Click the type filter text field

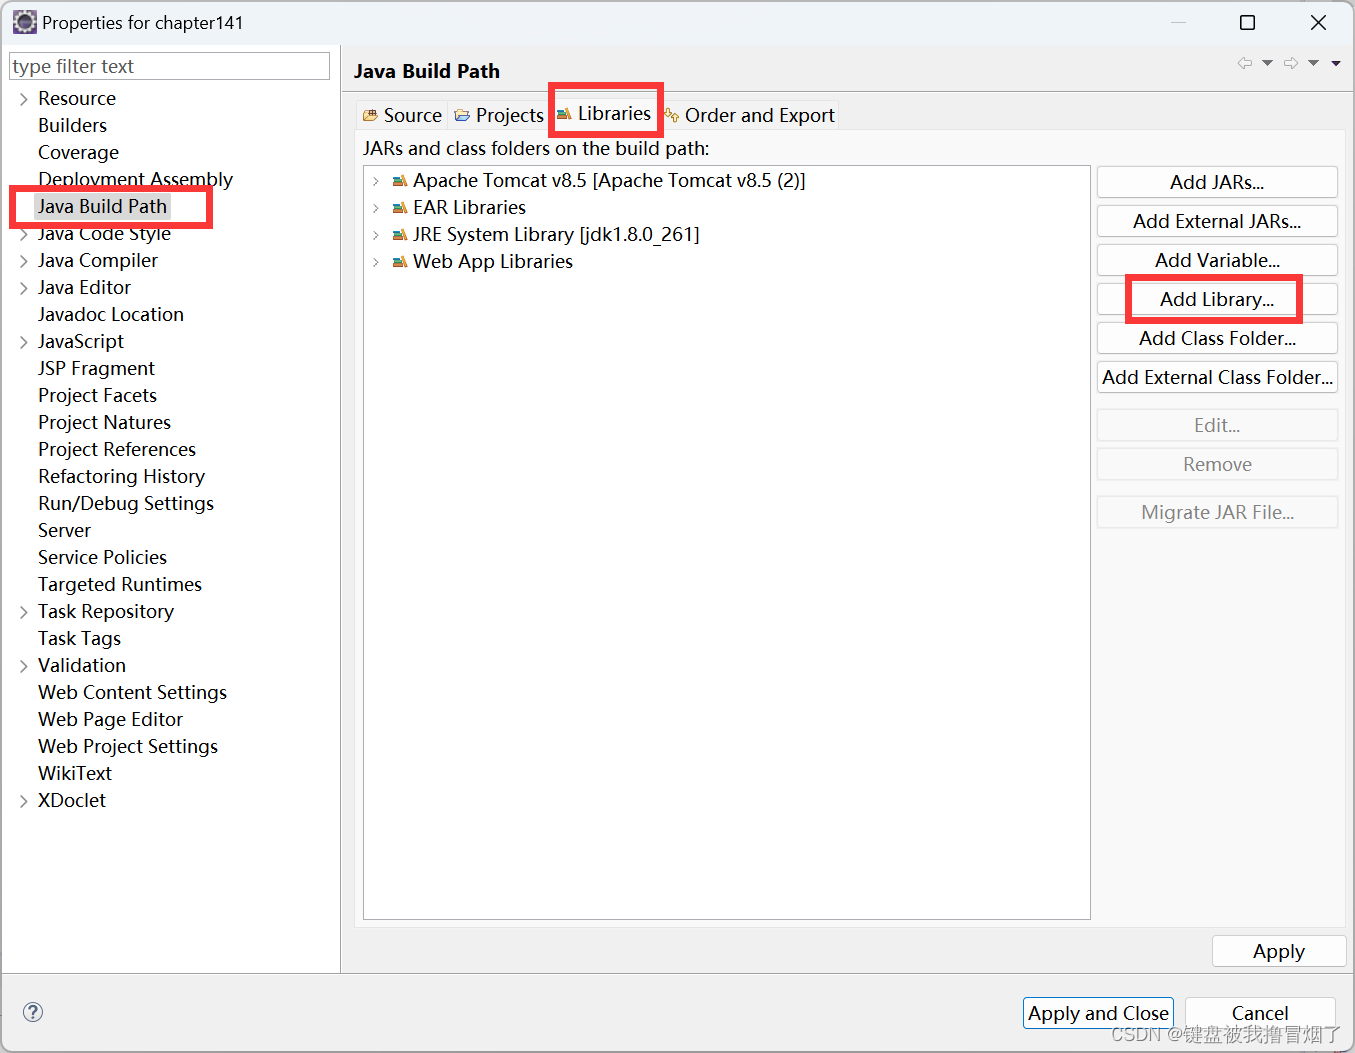click(x=169, y=65)
